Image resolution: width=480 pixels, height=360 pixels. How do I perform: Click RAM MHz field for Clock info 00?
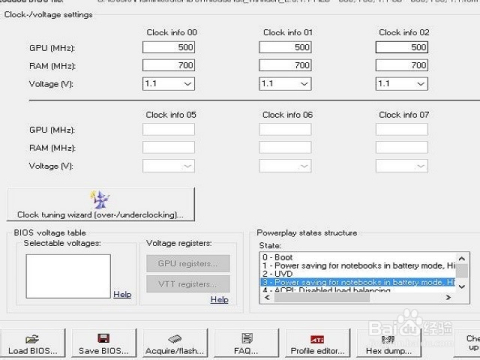[x=168, y=65]
